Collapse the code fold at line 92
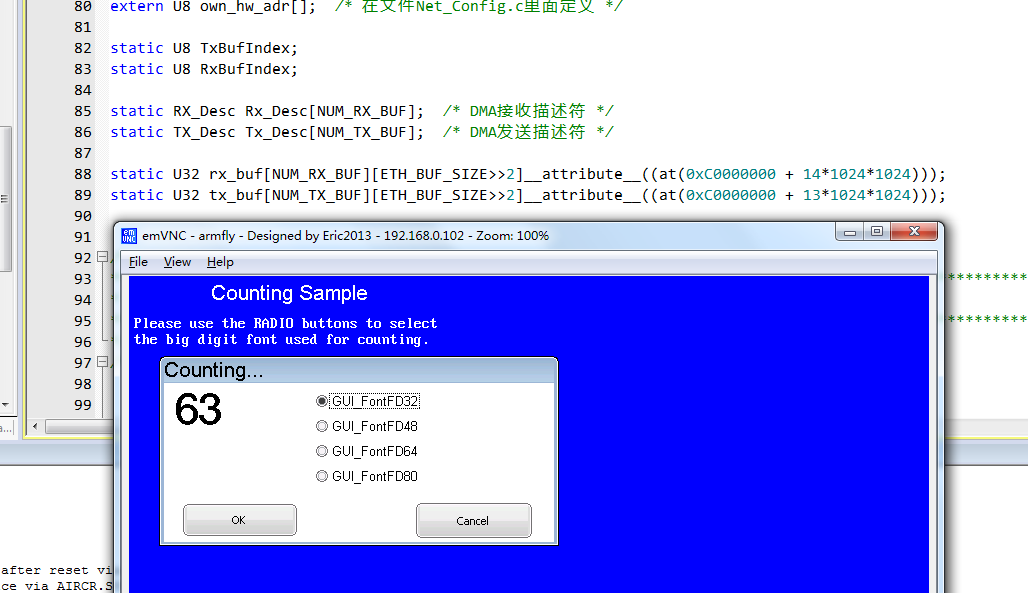Image resolution: width=1028 pixels, height=593 pixels. coord(102,257)
